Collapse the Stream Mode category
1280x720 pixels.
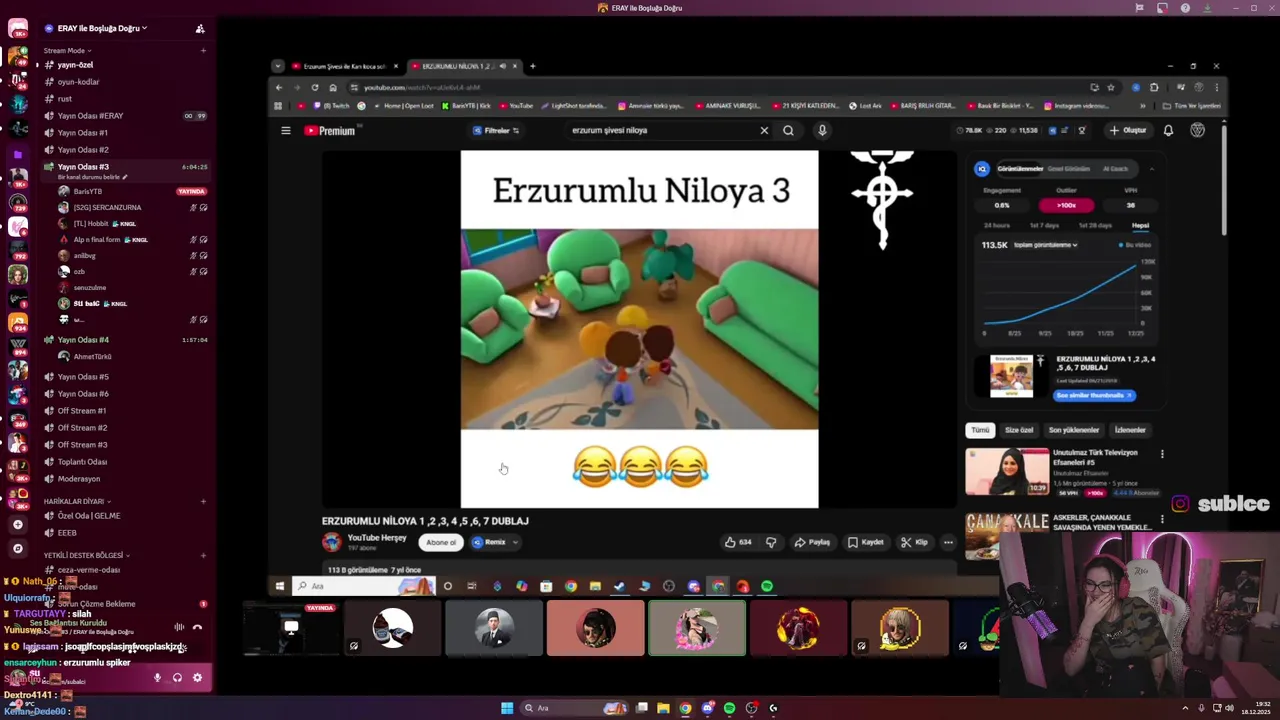click(67, 50)
